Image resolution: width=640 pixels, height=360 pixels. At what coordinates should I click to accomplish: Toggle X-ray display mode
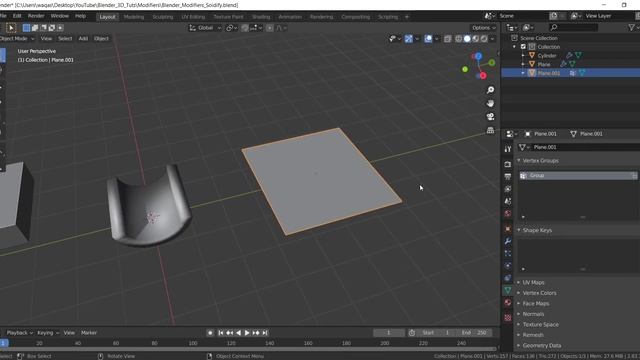coord(448,39)
